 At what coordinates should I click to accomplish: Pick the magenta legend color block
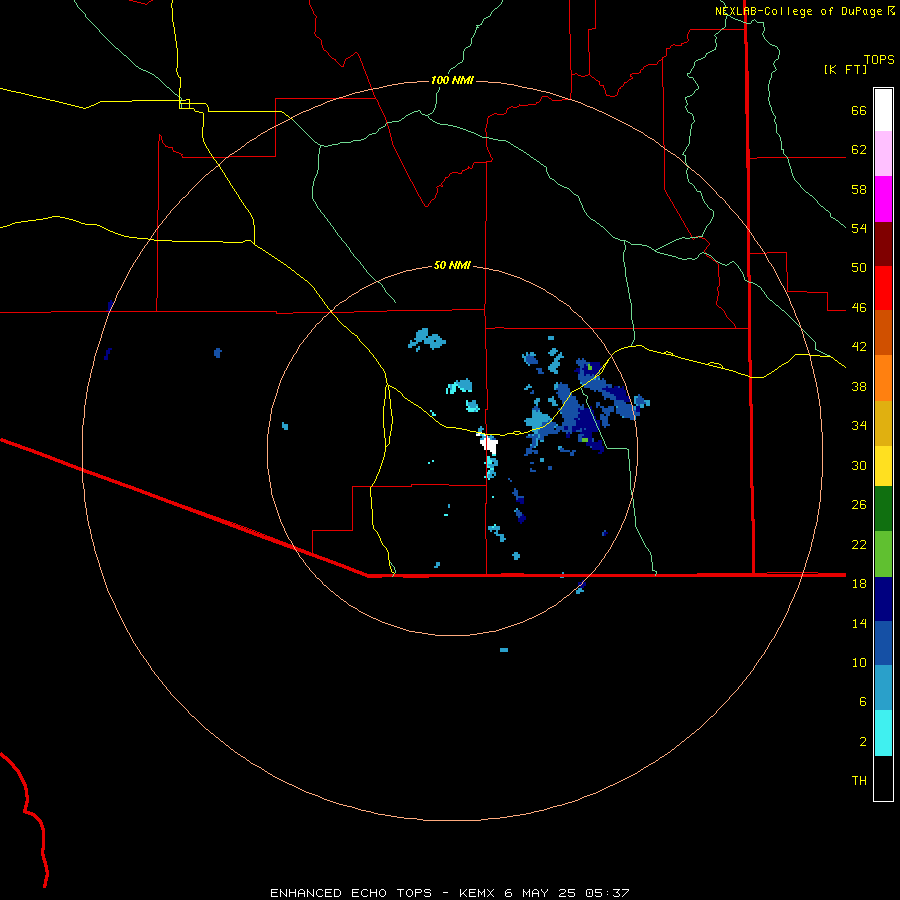coord(883,199)
